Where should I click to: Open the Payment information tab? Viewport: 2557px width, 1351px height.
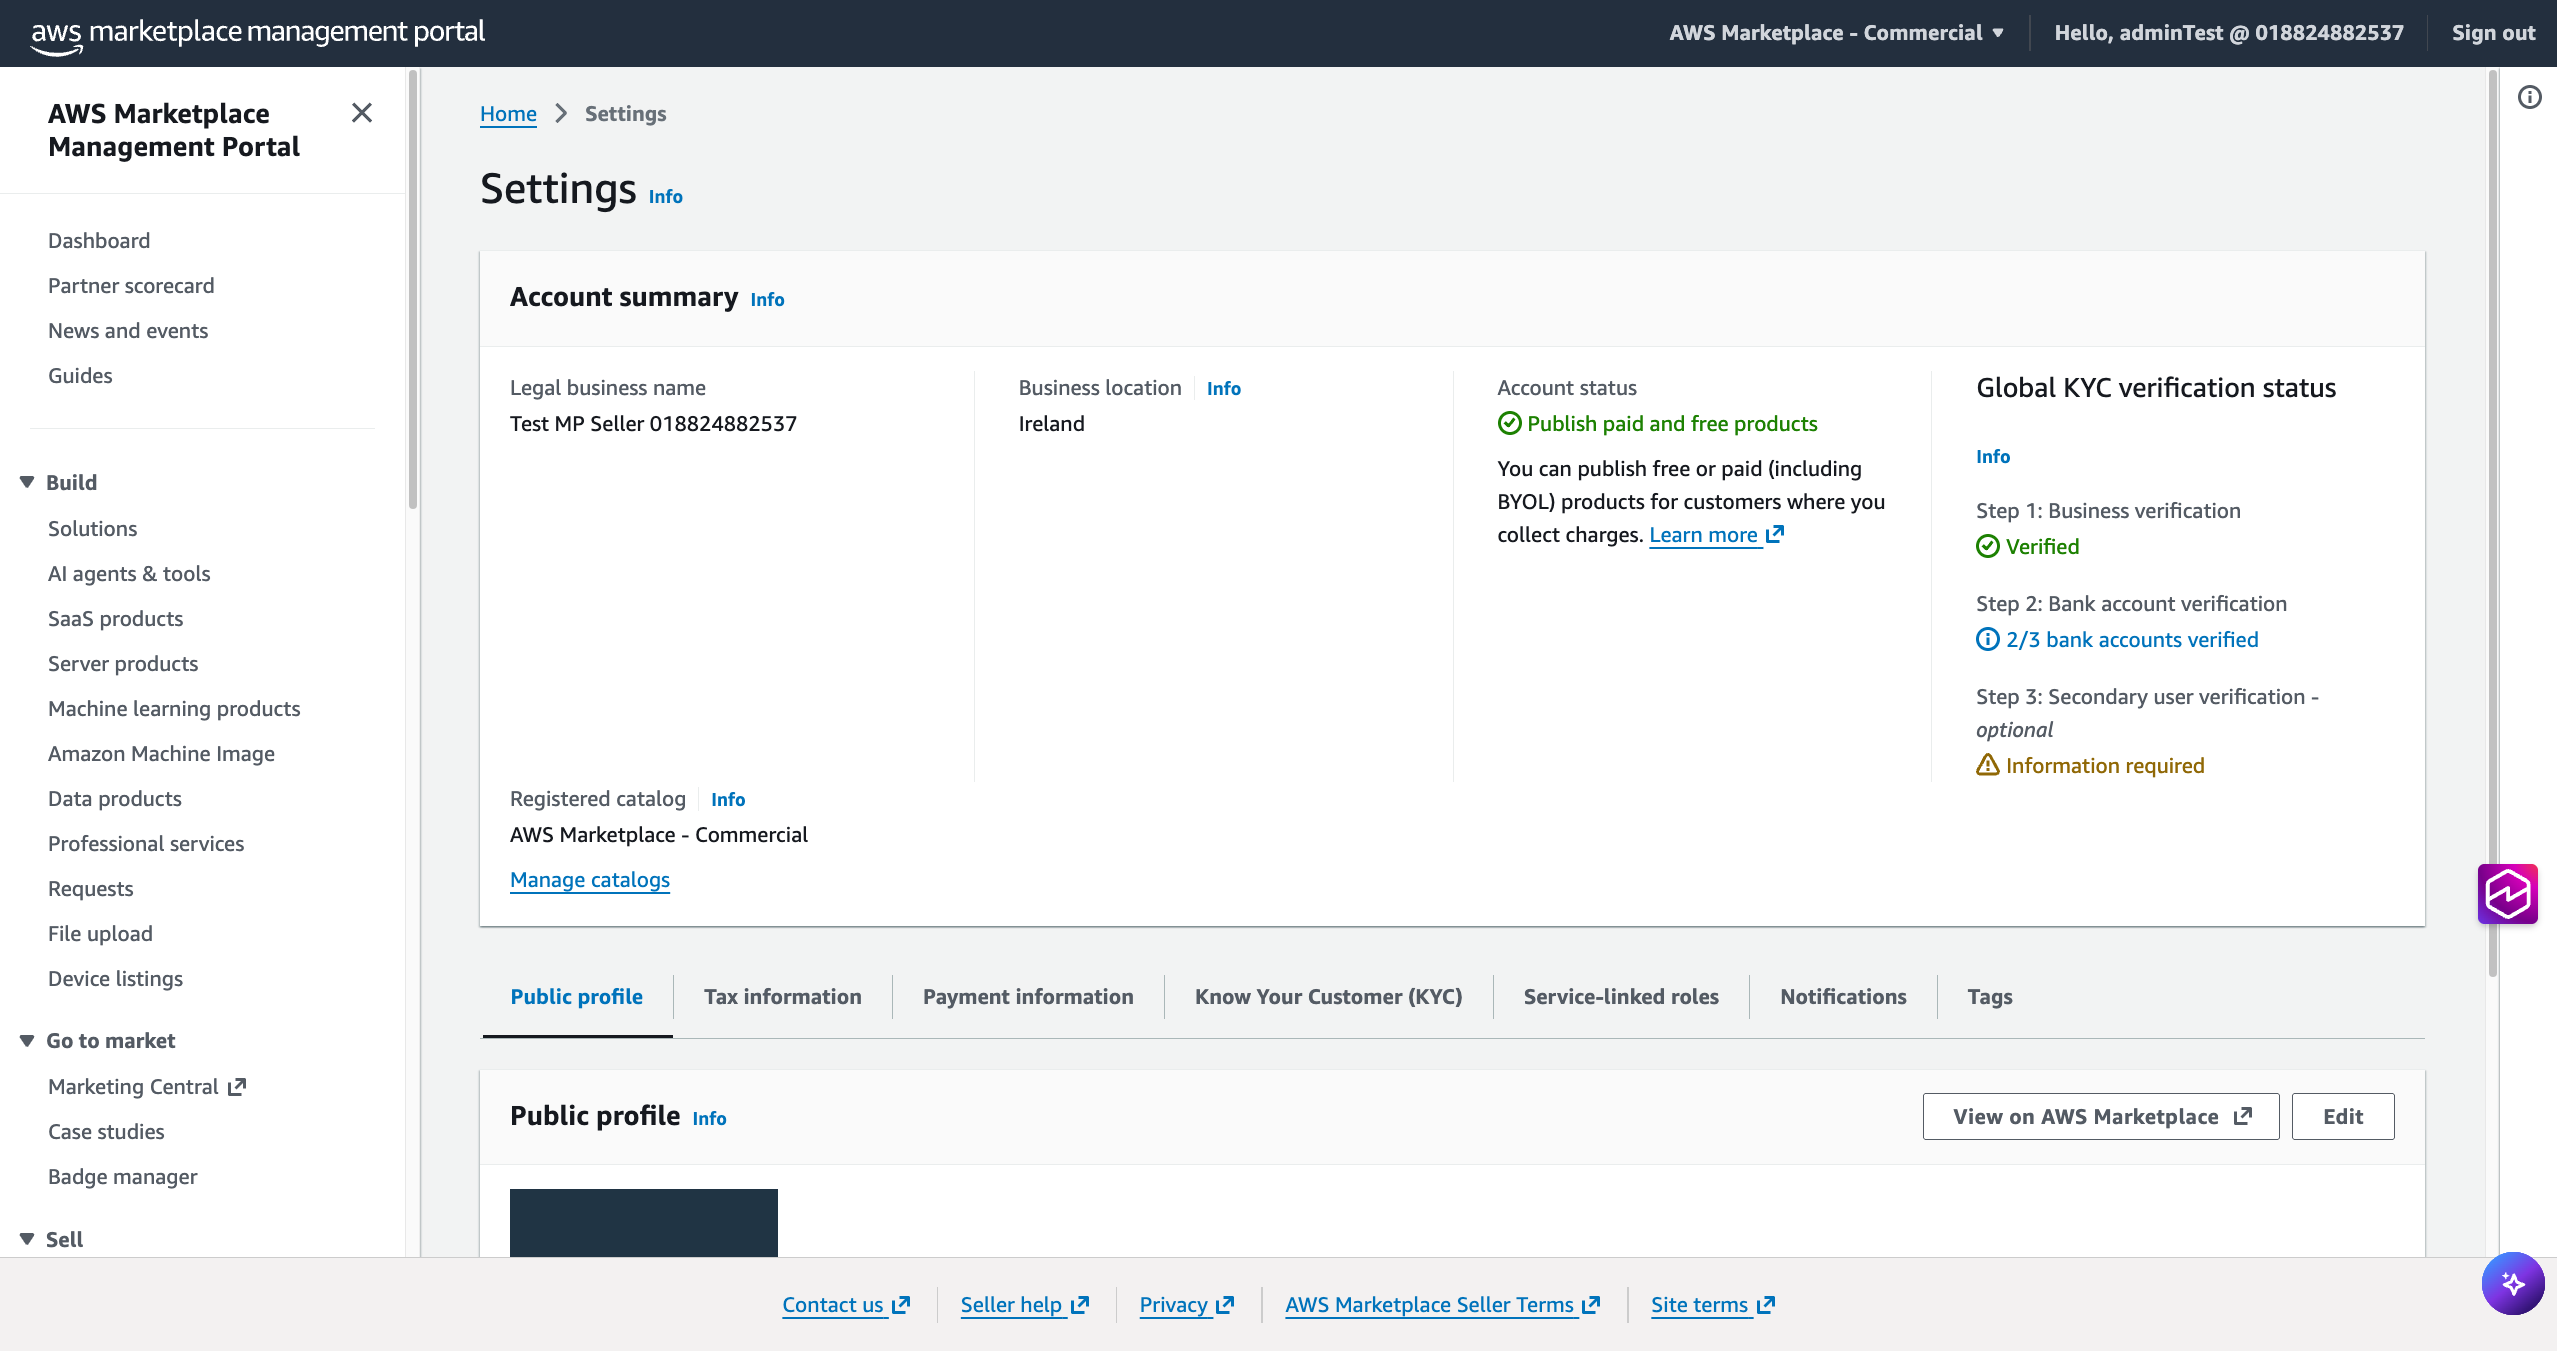[x=1028, y=996]
